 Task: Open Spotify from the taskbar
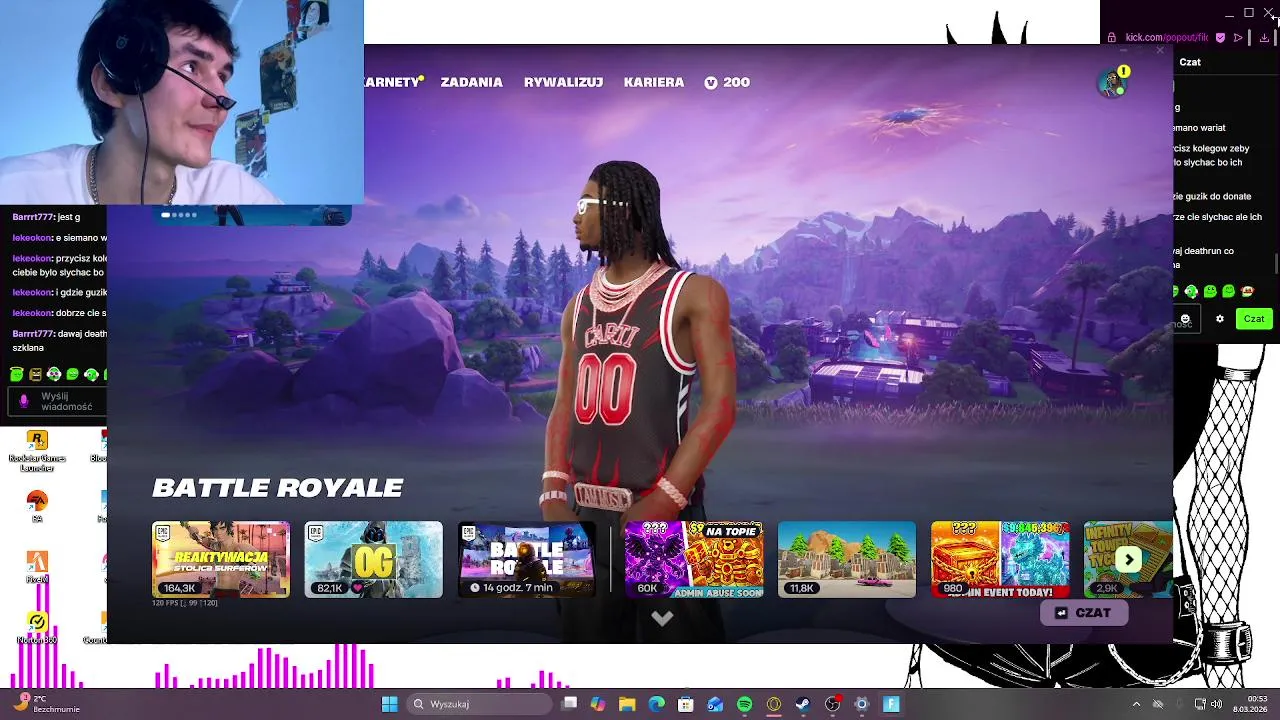[x=744, y=704]
